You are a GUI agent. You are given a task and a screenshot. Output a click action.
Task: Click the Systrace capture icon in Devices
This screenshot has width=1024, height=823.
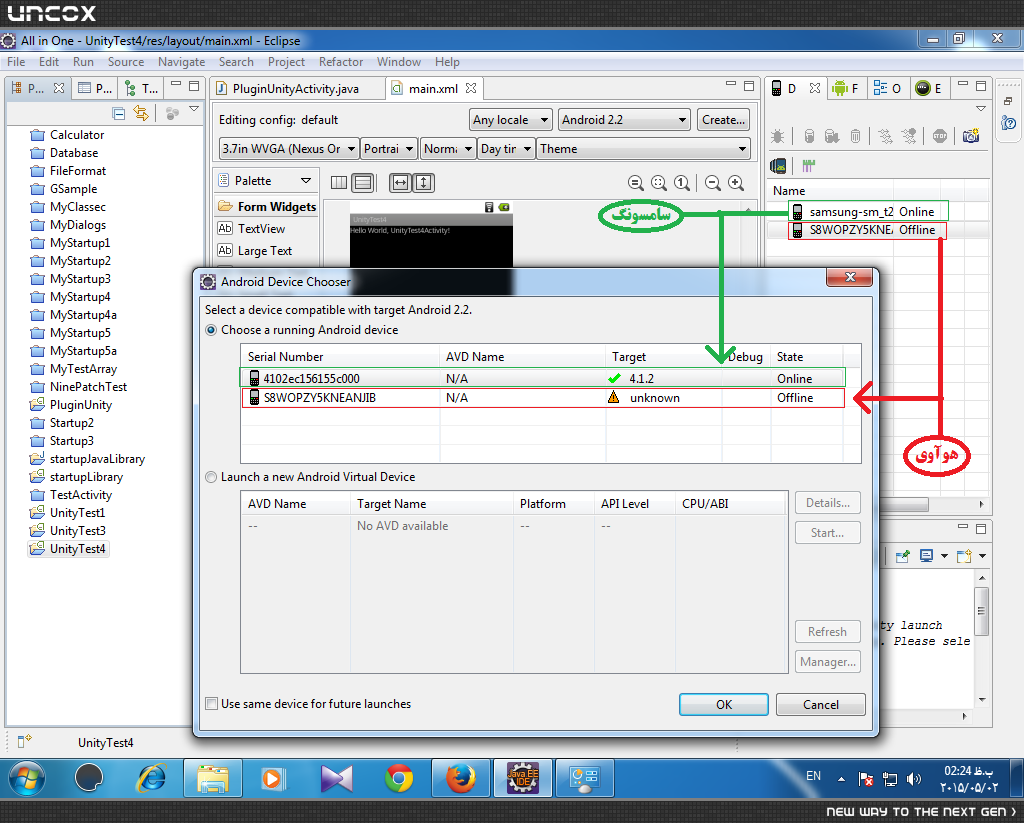click(808, 166)
